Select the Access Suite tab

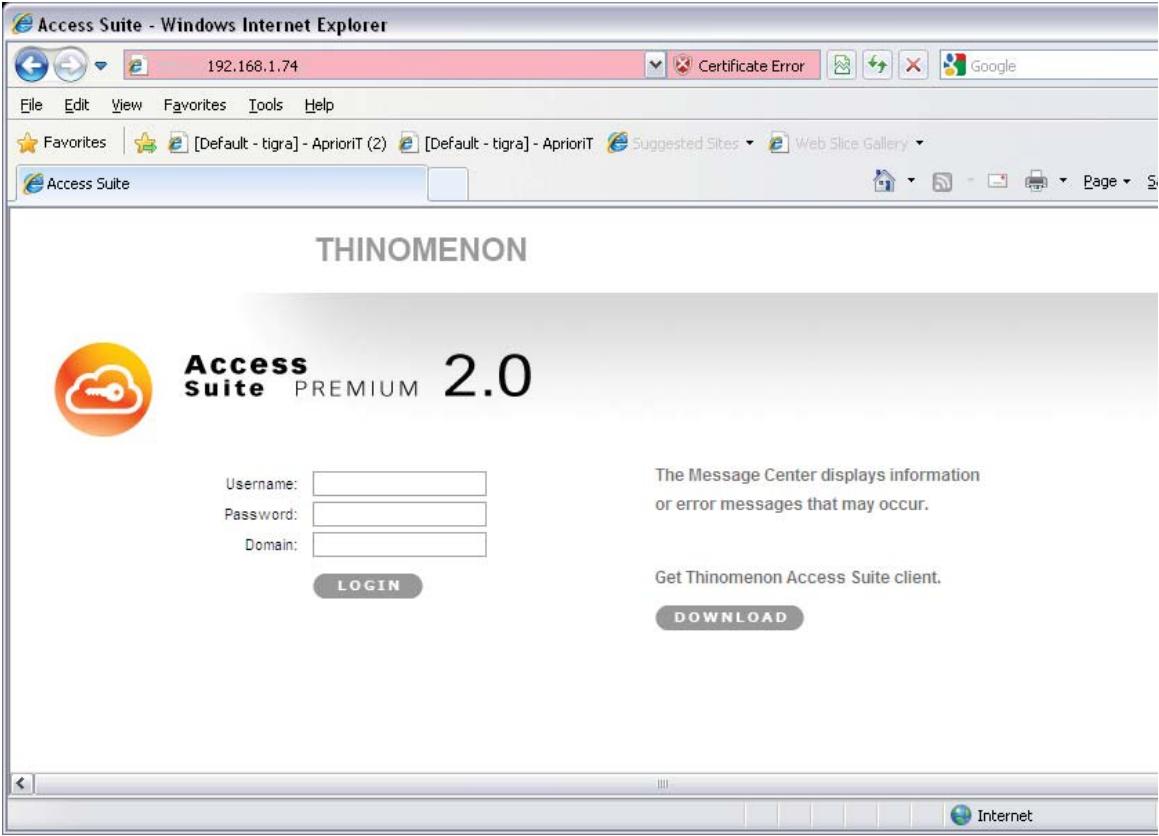point(222,183)
